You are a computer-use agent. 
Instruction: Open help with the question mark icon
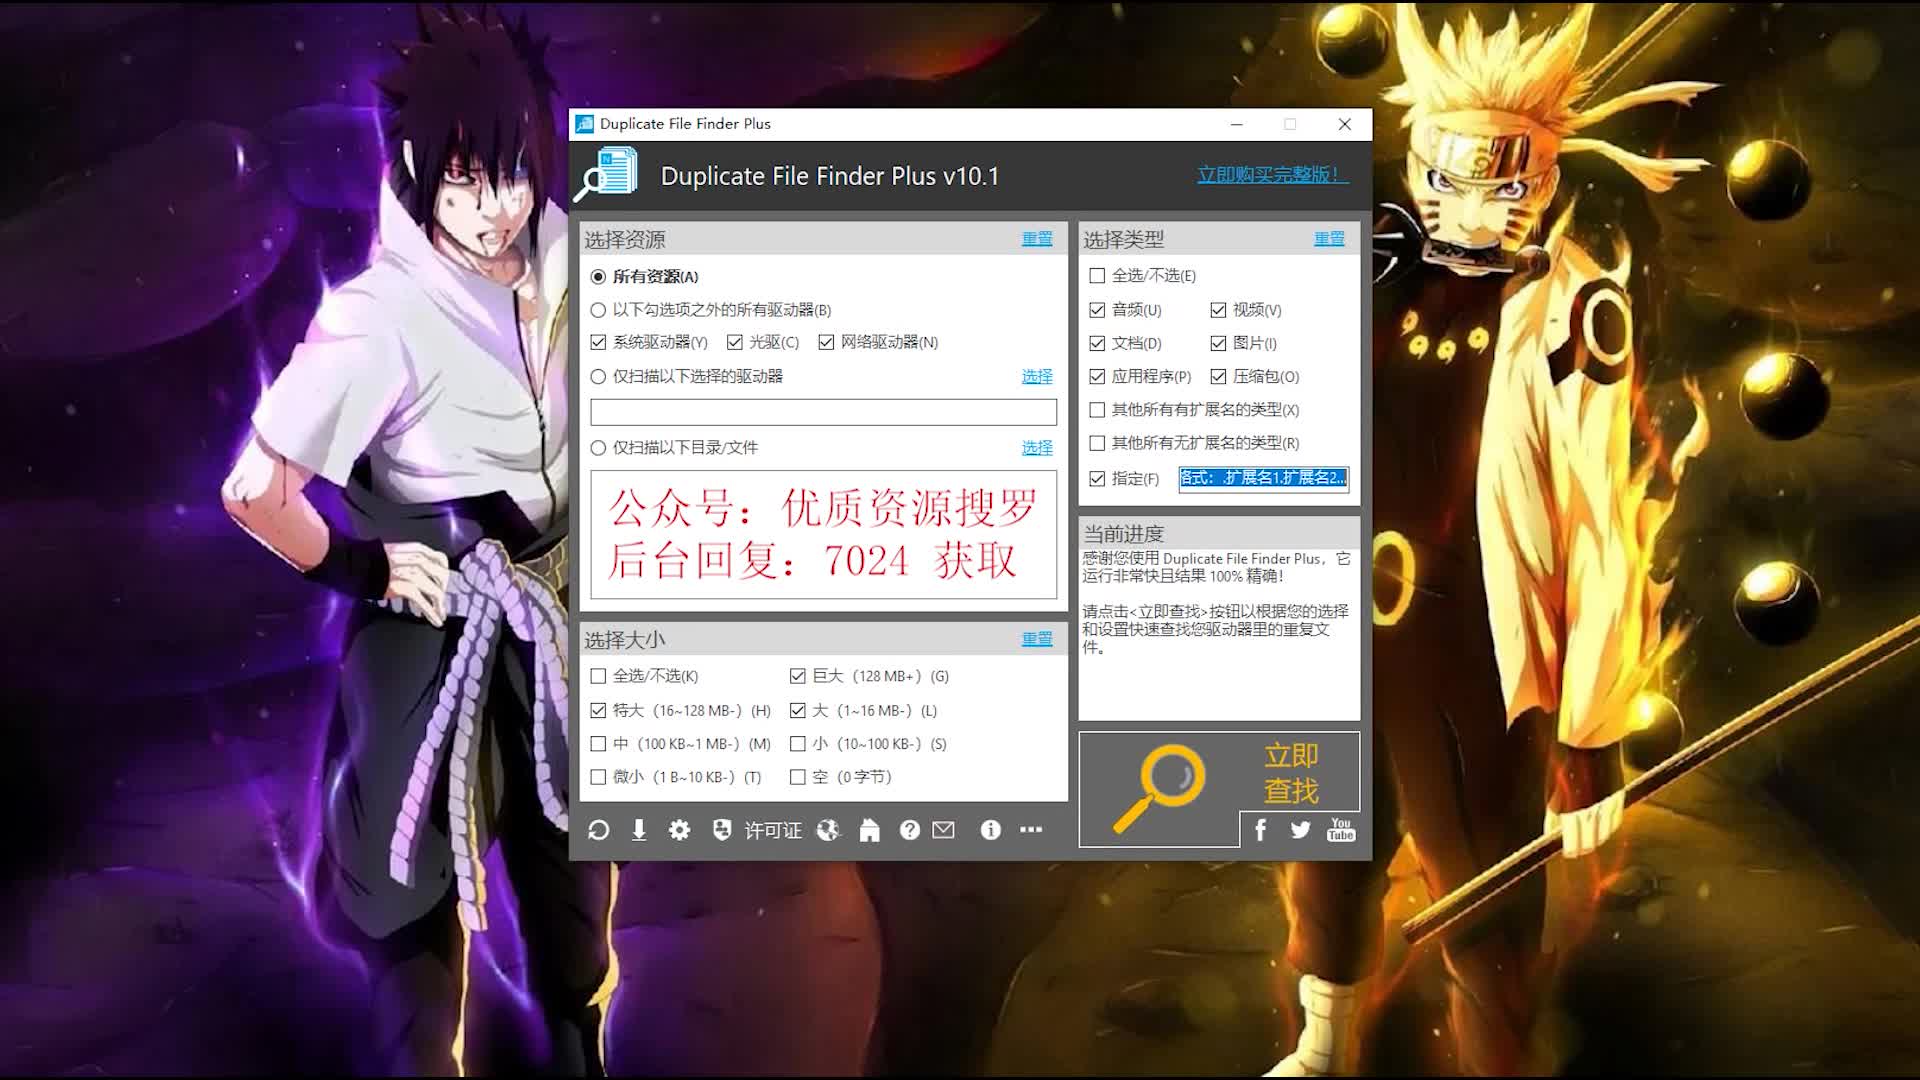click(x=909, y=830)
